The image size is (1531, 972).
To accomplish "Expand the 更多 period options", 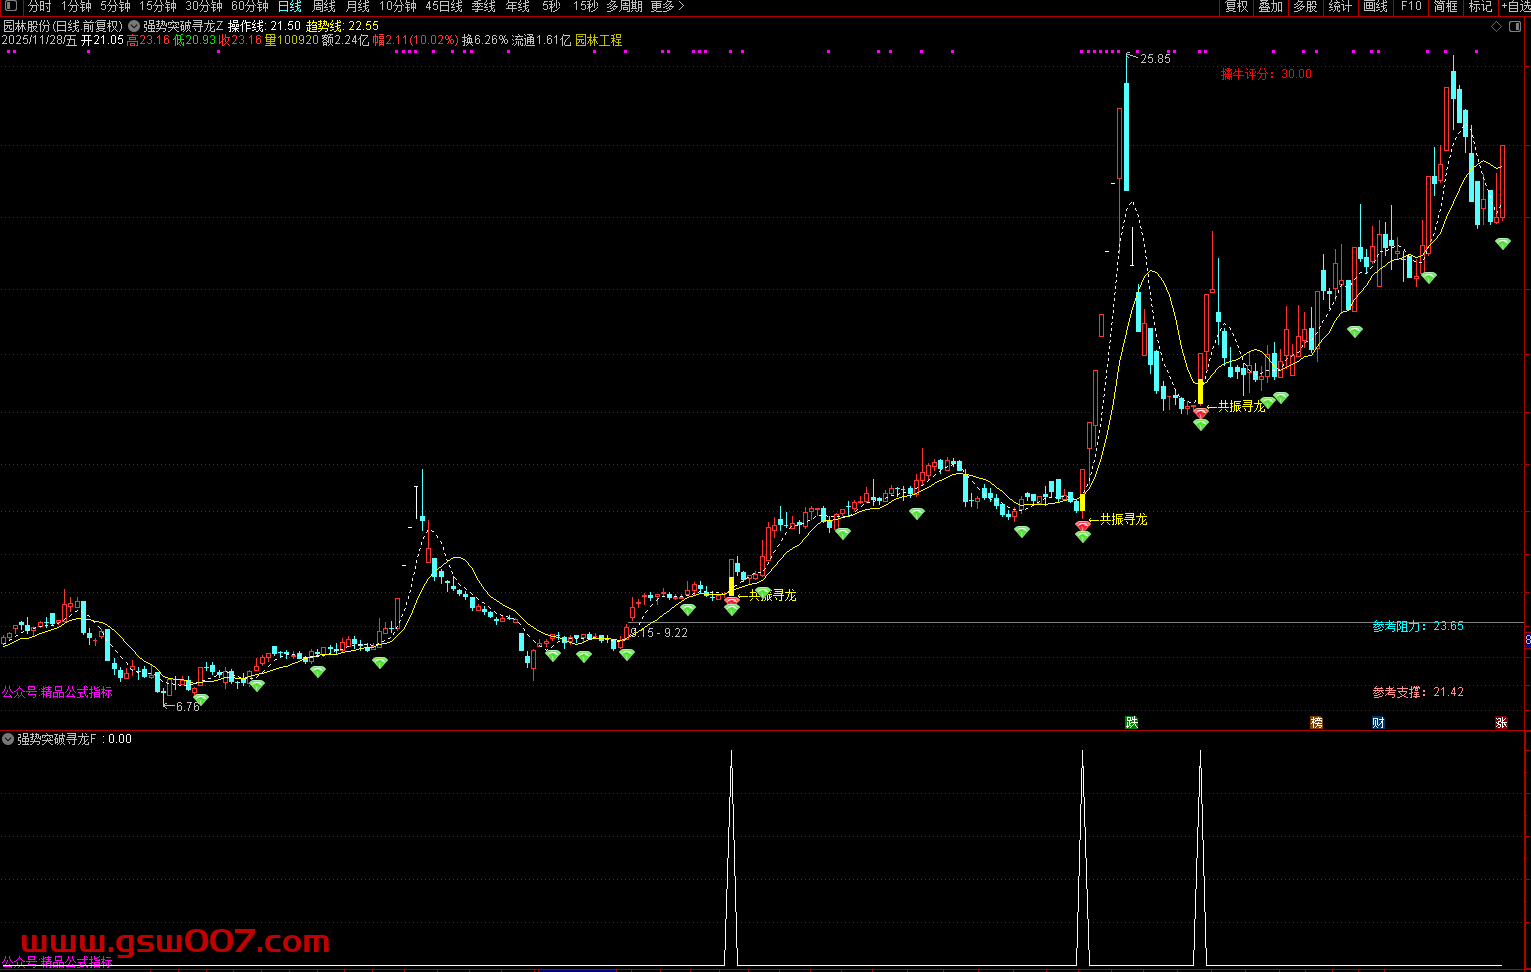I will [667, 7].
